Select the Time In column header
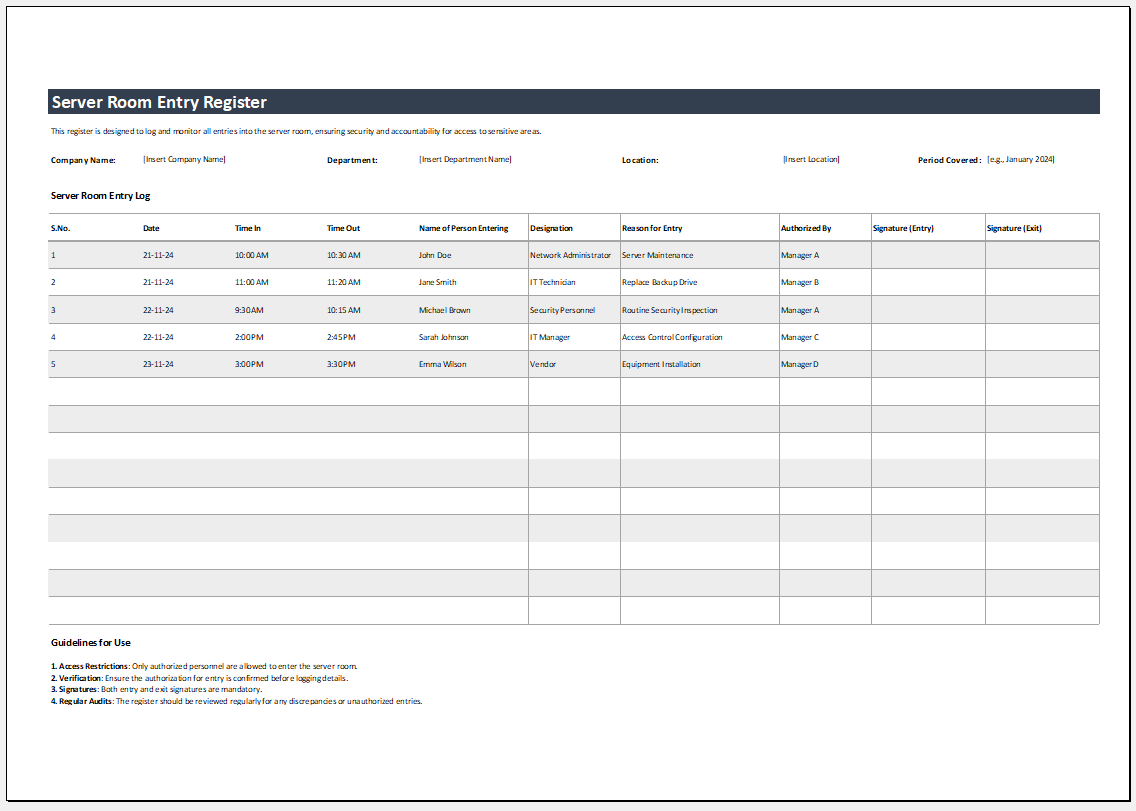This screenshot has height=811, width=1136. tap(246, 228)
